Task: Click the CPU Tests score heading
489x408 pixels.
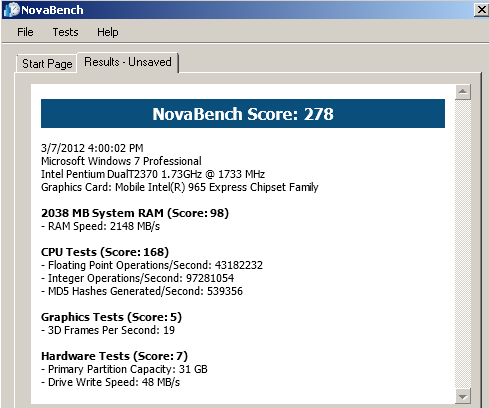Action: tap(105, 252)
